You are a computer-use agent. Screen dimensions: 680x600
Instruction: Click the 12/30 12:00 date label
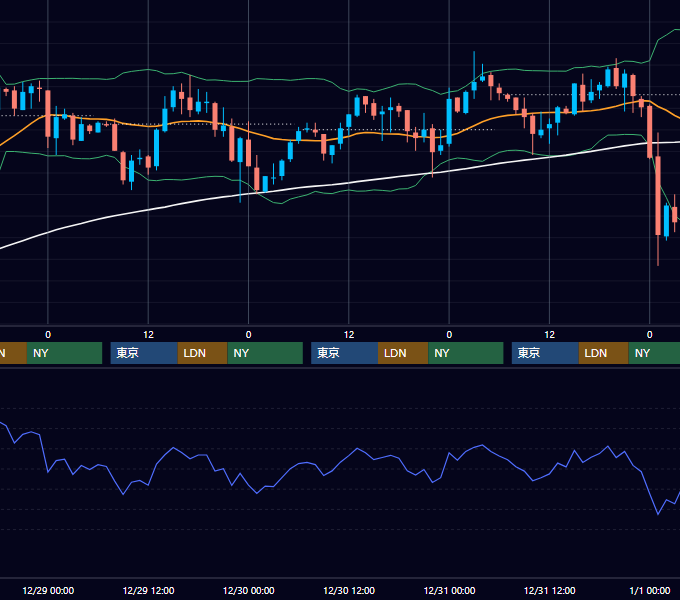tap(349, 590)
